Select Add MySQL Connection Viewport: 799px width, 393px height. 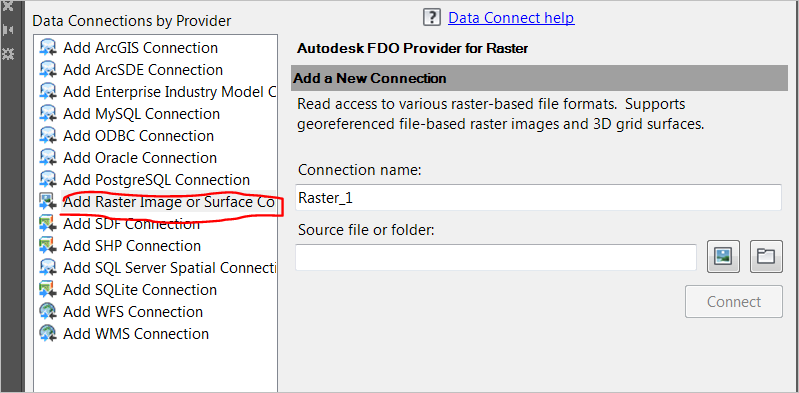(x=142, y=114)
